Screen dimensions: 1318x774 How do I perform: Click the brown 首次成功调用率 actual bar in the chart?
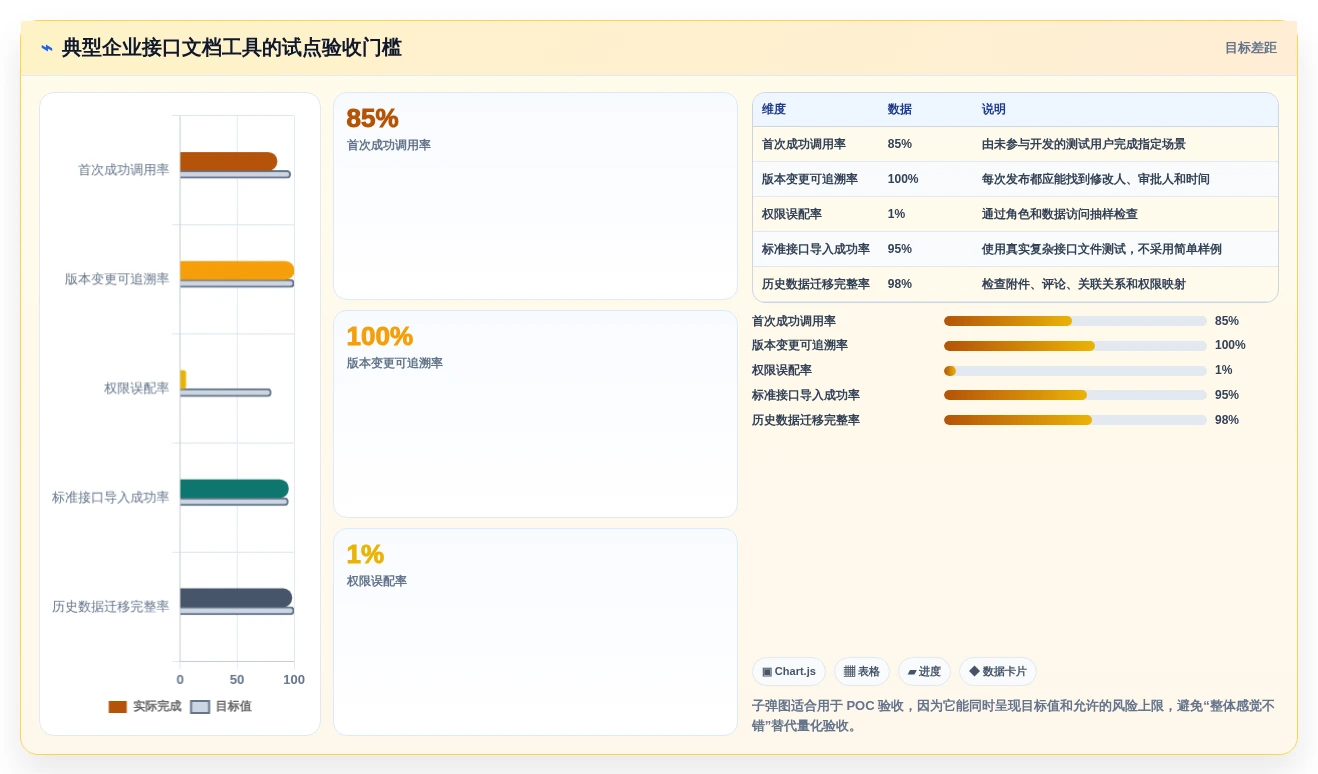pos(228,161)
